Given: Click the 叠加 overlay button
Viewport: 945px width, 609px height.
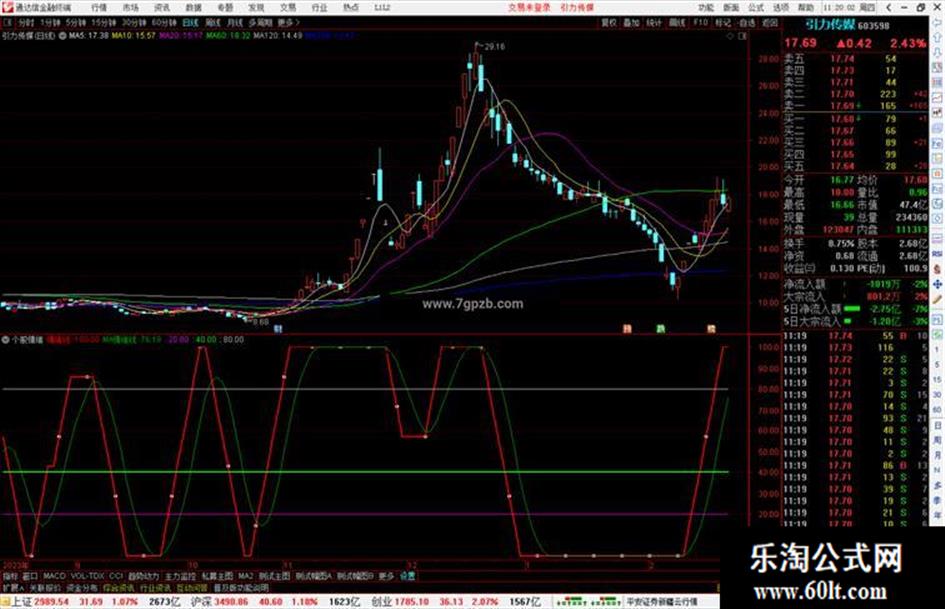Looking at the screenshot, I should (631, 22).
